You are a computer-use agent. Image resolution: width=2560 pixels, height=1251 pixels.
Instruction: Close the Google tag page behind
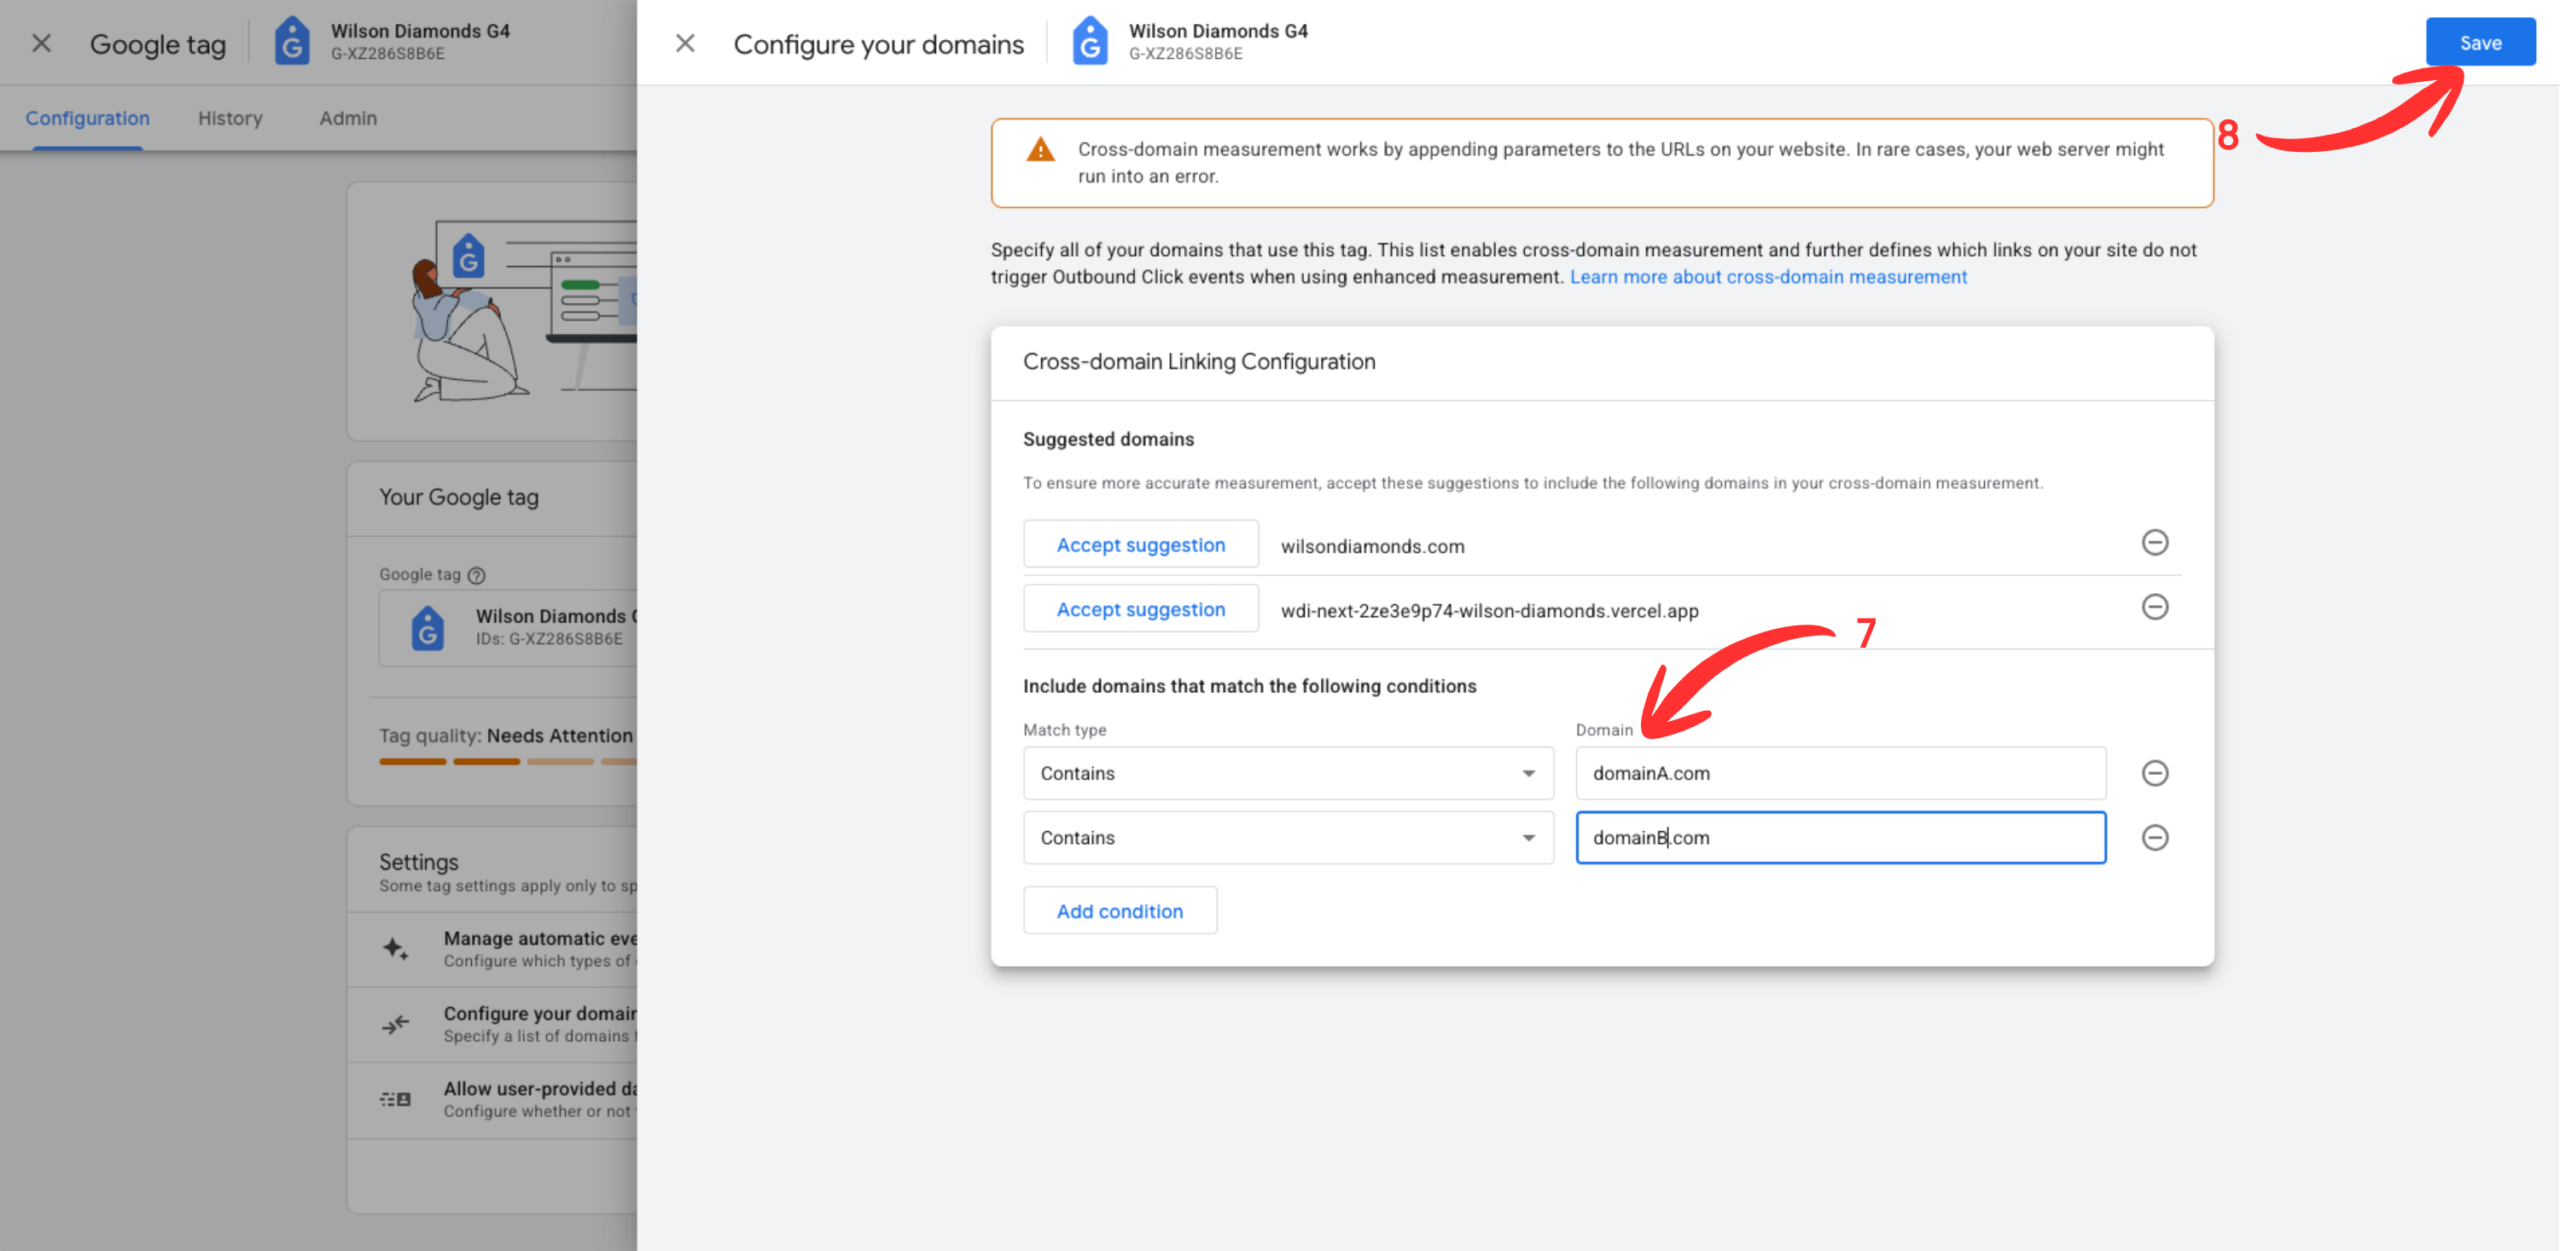(x=41, y=43)
